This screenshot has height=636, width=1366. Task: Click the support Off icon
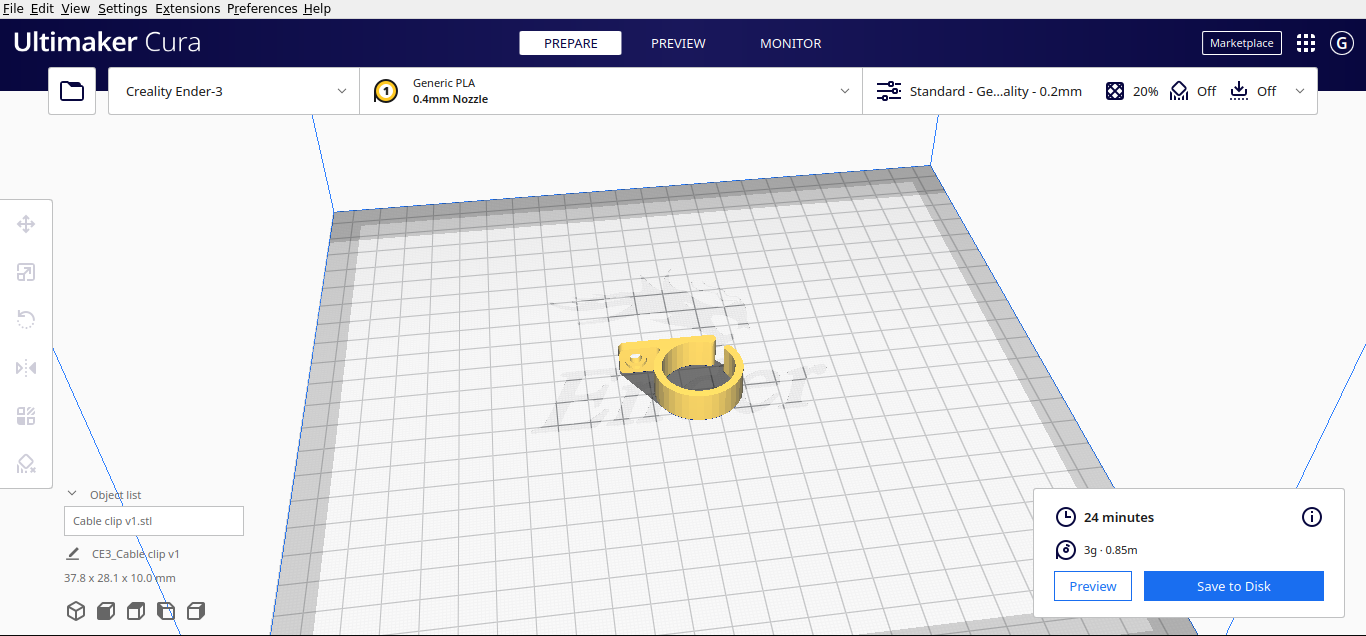[1179, 91]
